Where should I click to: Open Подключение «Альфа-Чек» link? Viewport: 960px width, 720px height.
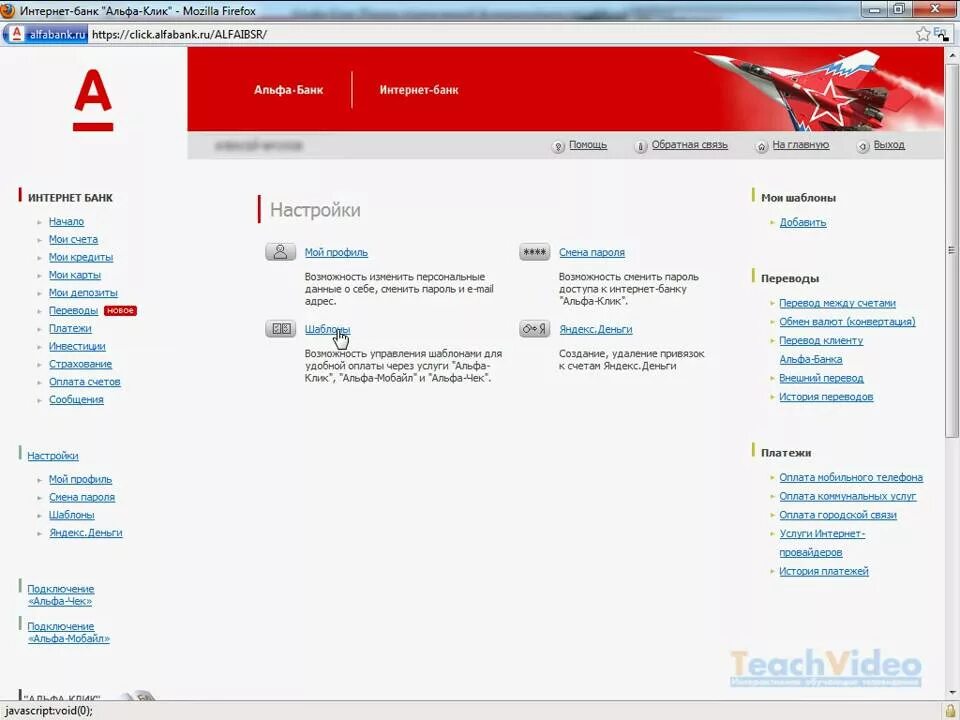coord(60,595)
